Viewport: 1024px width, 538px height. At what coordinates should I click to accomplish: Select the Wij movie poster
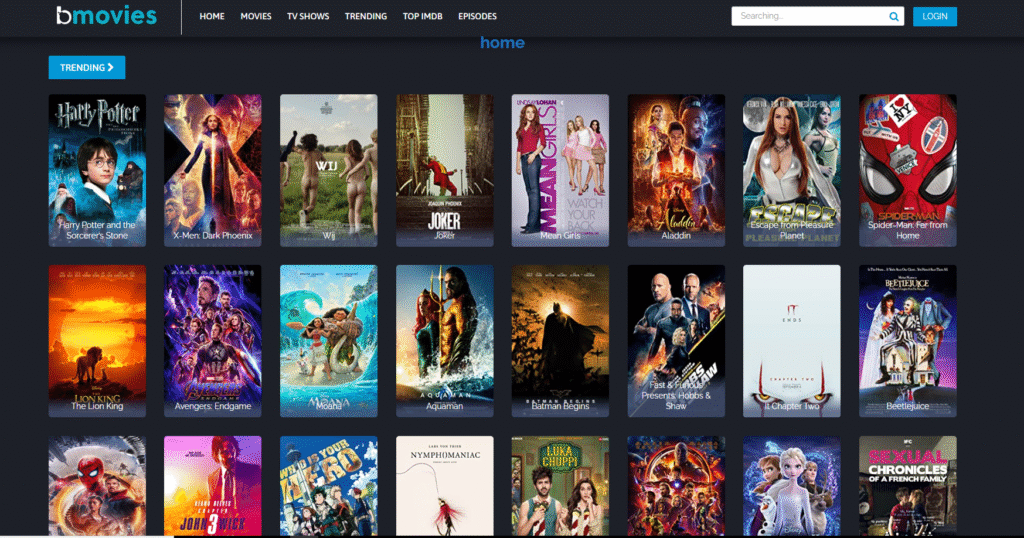click(x=328, y=170)
